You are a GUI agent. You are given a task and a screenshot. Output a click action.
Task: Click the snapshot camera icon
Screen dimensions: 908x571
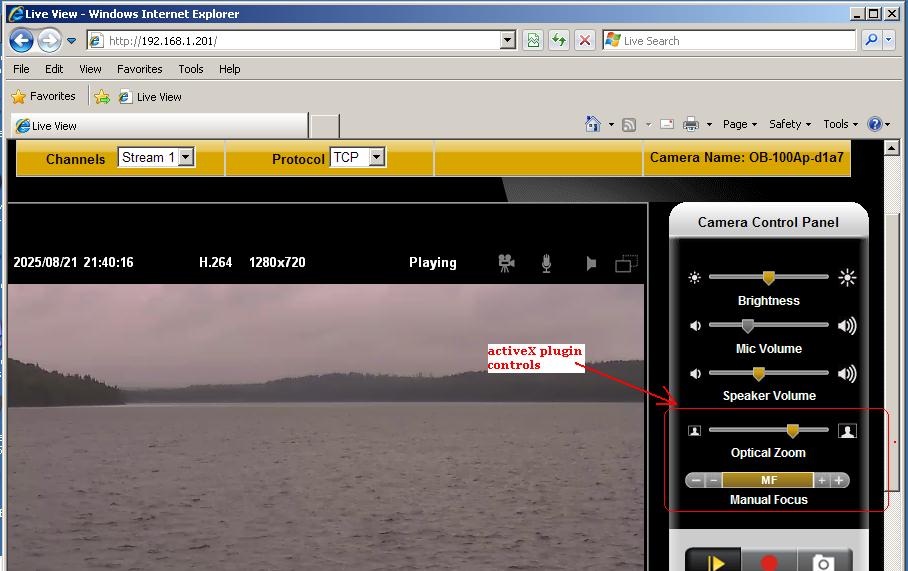click(822, 563)
